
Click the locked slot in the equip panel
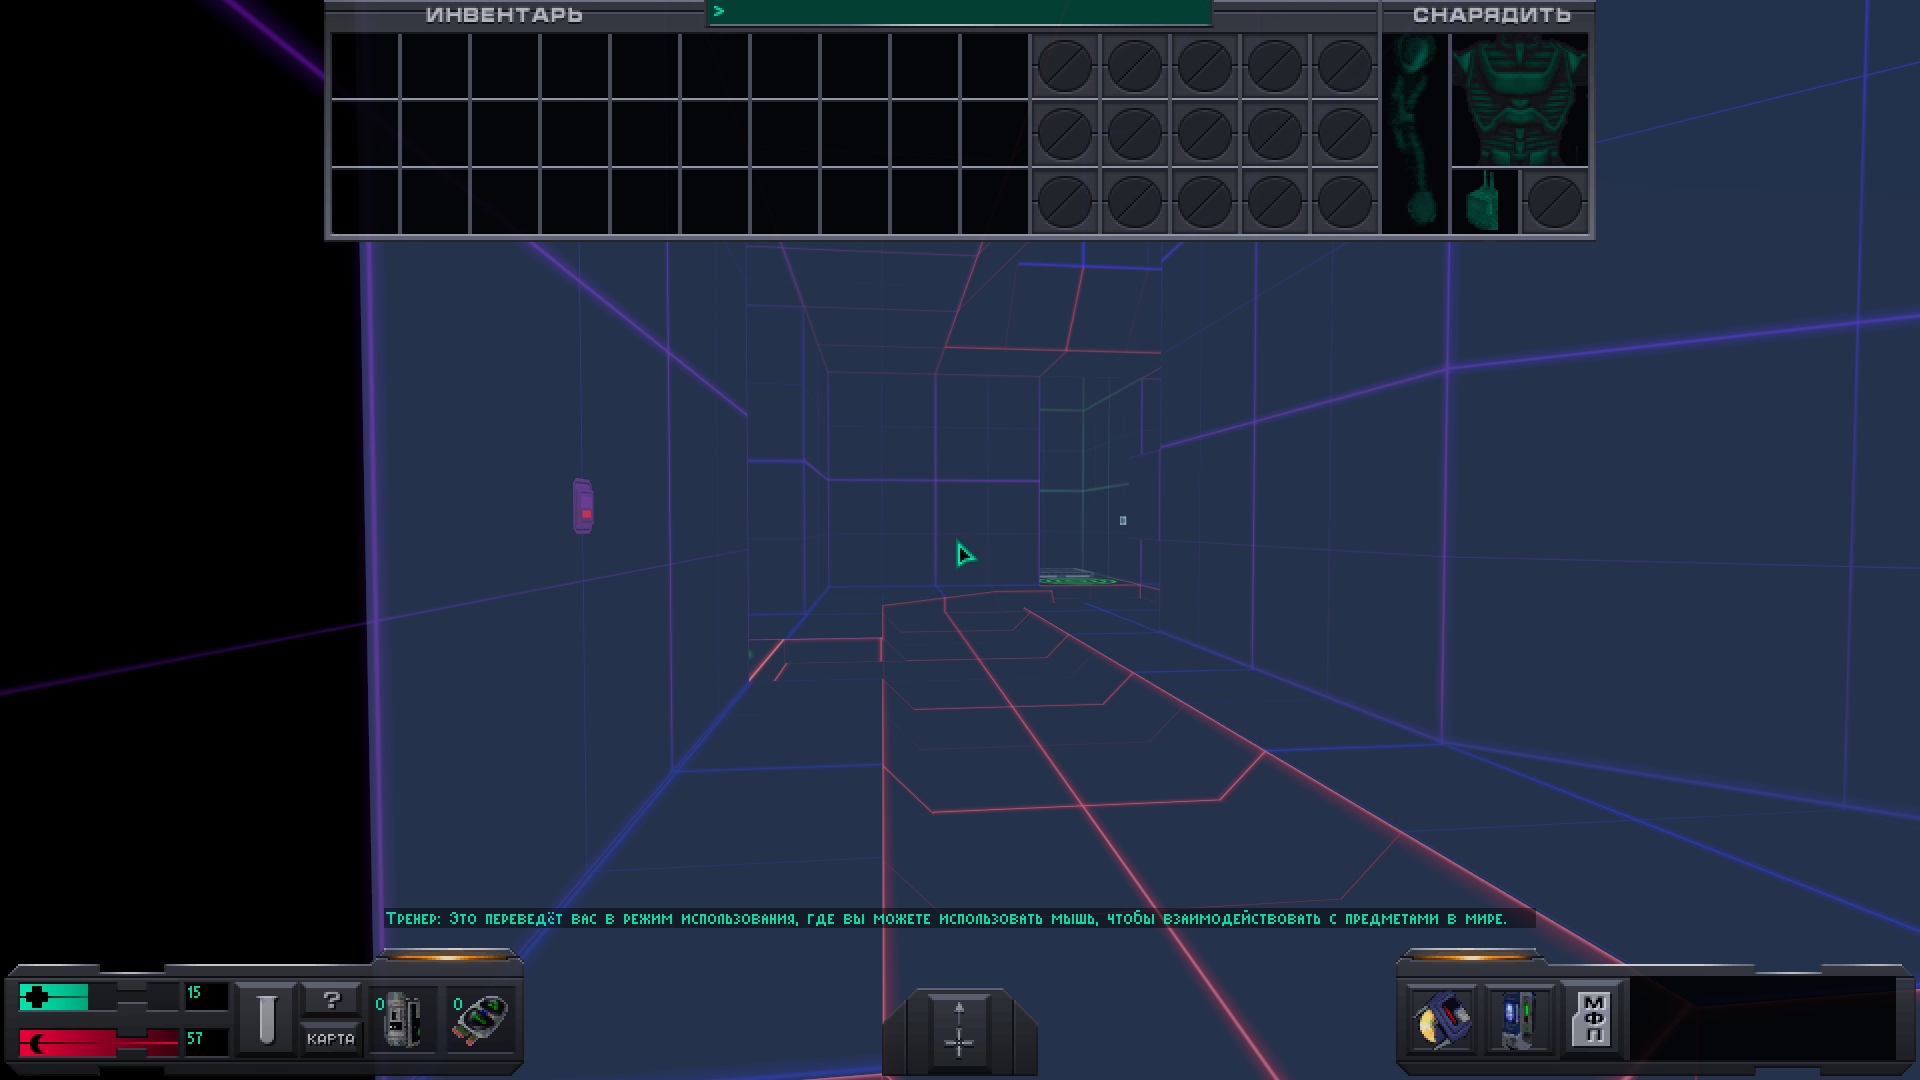1555,201
